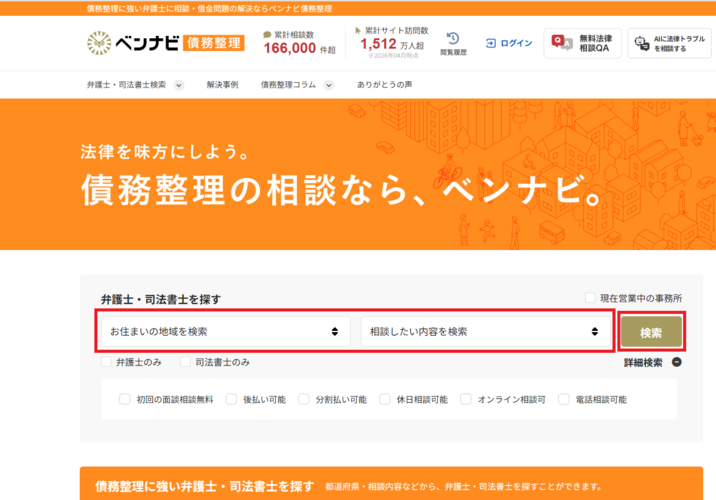The width and height of the screenshot is (716, 500).
Task: Enable the 司法書士のみ checkbox
Action: pos(185,362)
